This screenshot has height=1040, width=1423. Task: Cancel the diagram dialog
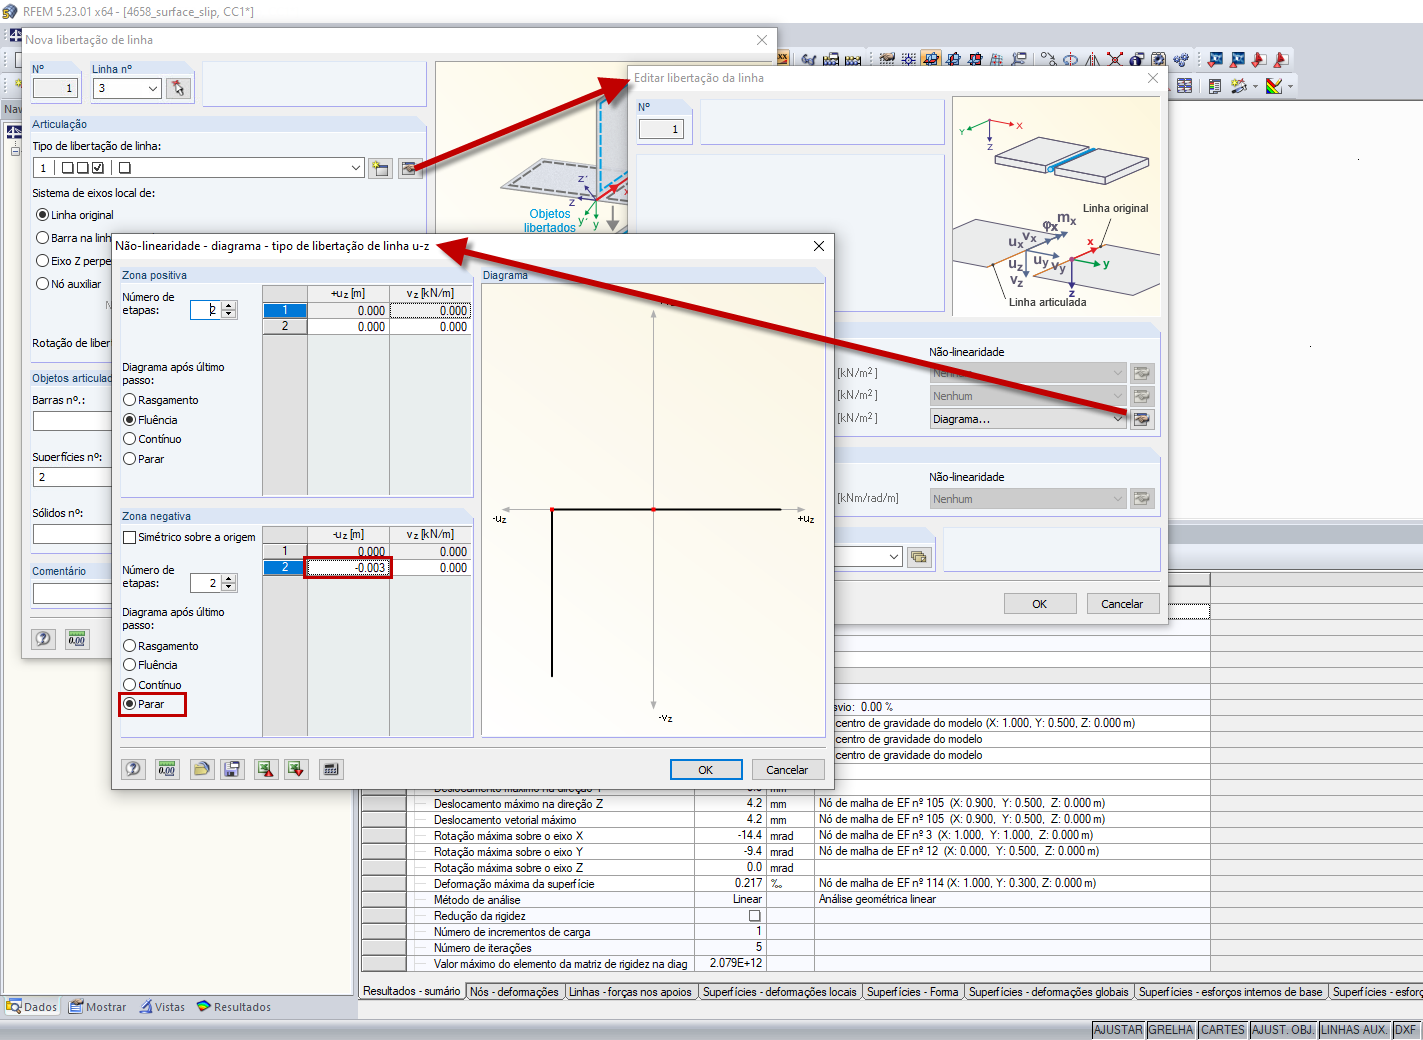pyautogui.click(x=787, y=769)
